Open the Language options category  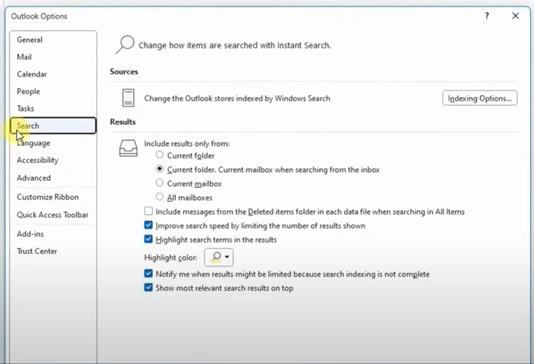click(33, 143)
